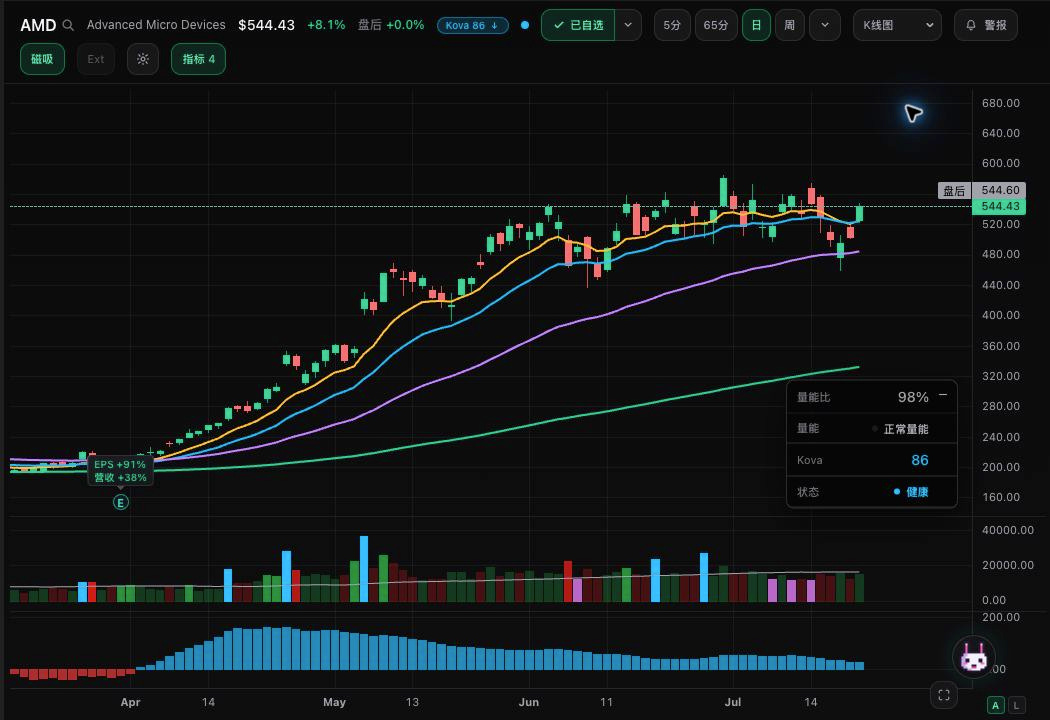Viewport: 1050px width, 720px height.
Task: Select the A auto scale toggle
Action: tap(996, 705)
